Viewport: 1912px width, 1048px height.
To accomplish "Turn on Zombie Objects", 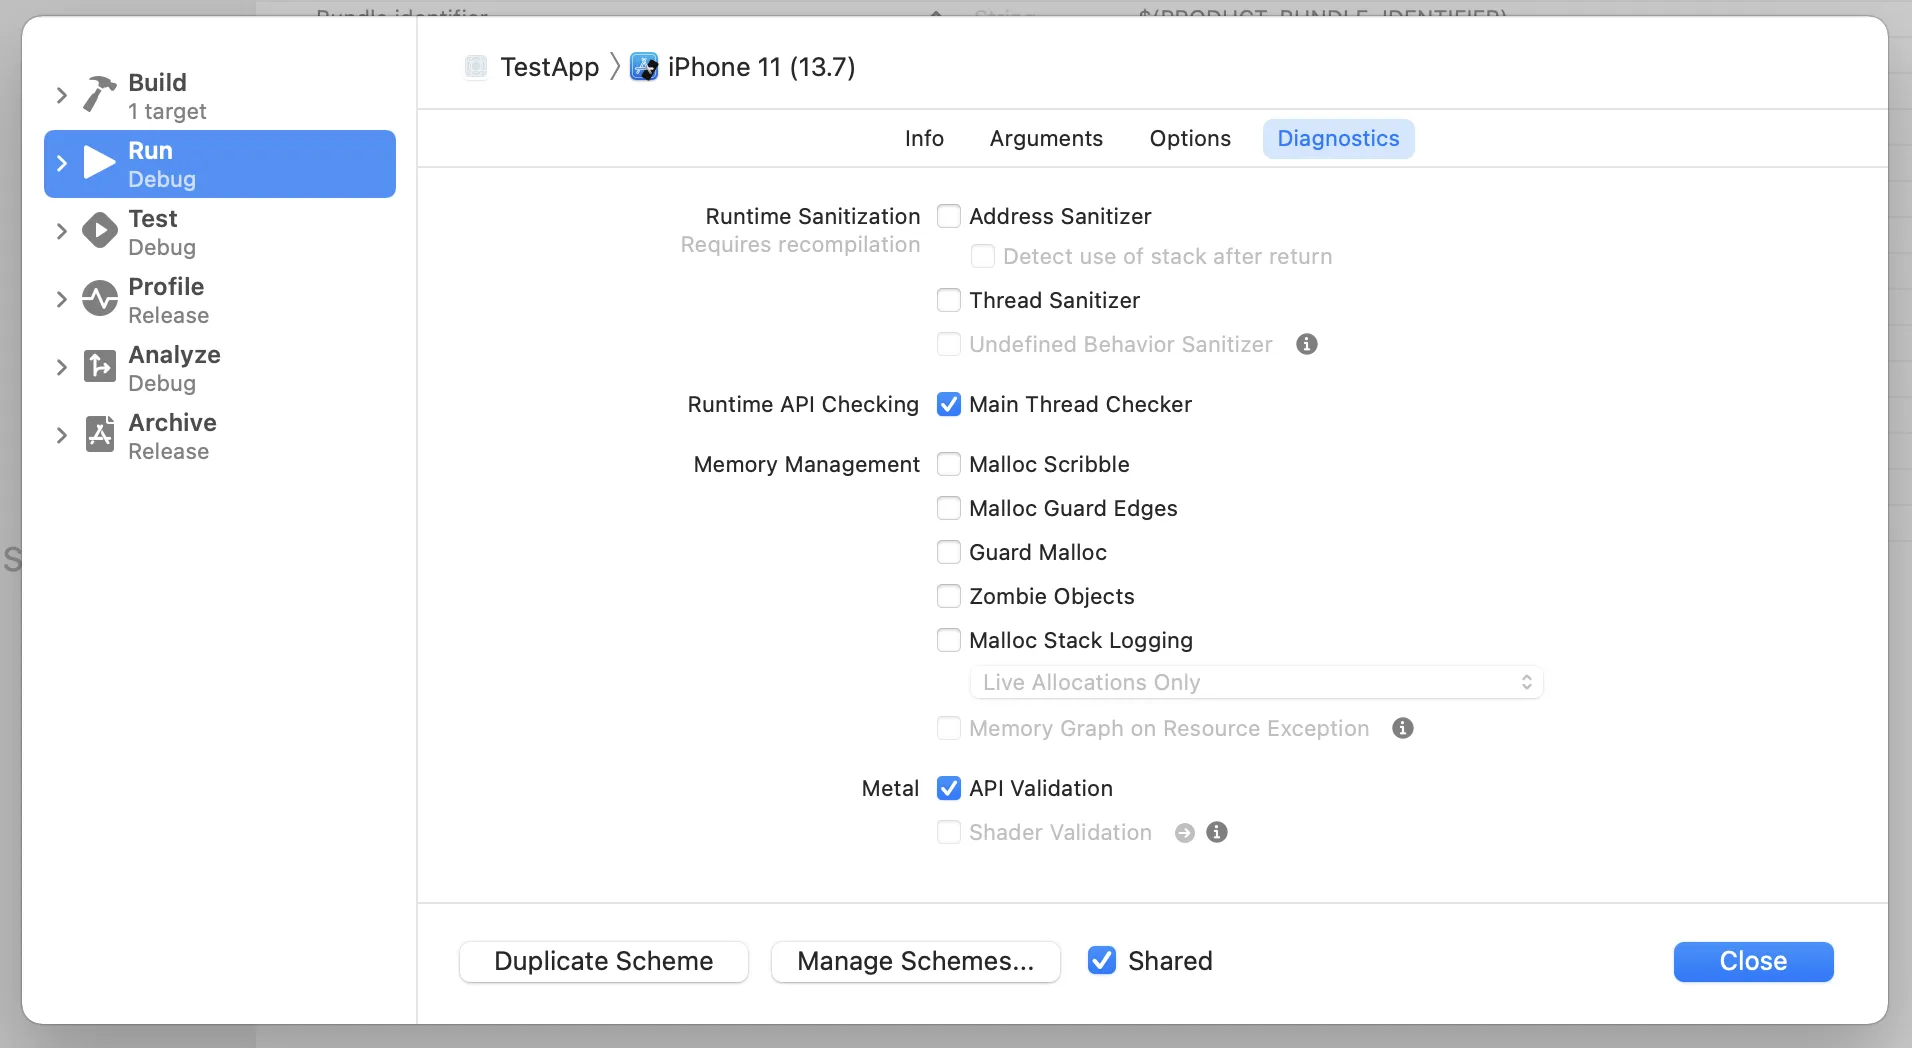I will tap(949, 596).
